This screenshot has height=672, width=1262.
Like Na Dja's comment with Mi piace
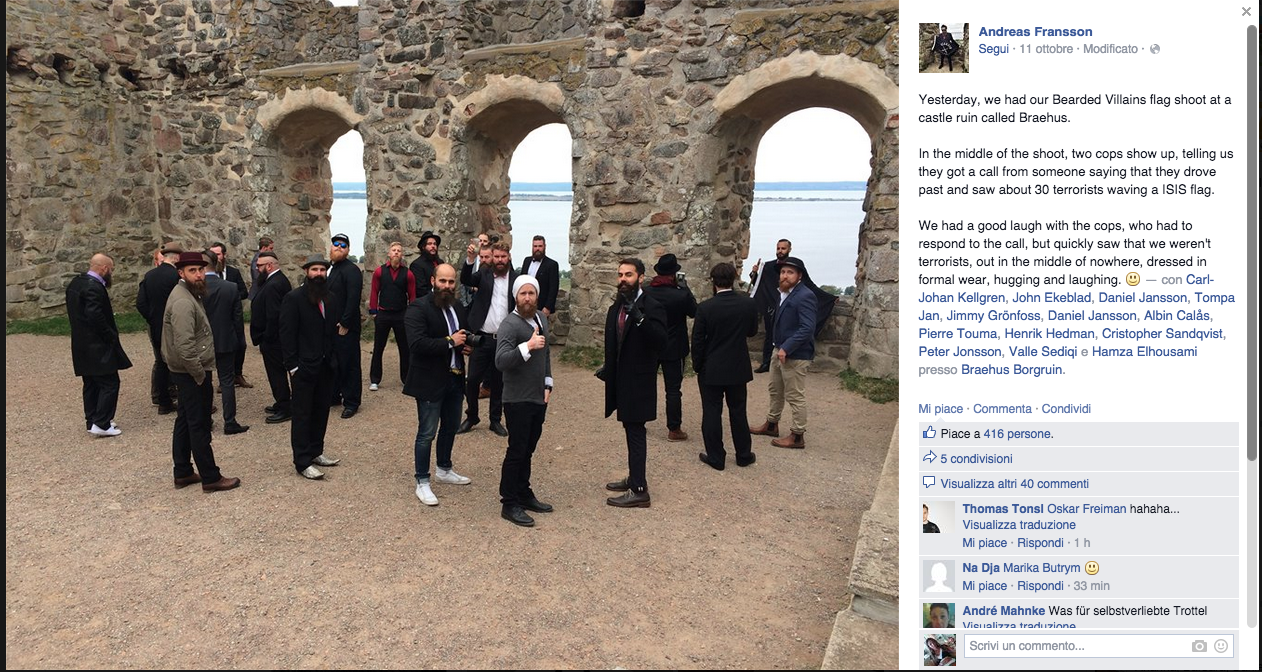pos(985,586)
